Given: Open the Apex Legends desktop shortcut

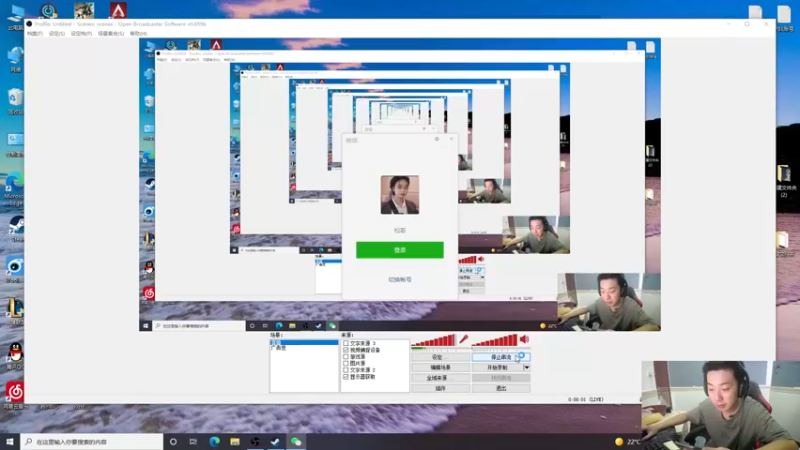Looking at the screenshot, I should pos(118,10).
